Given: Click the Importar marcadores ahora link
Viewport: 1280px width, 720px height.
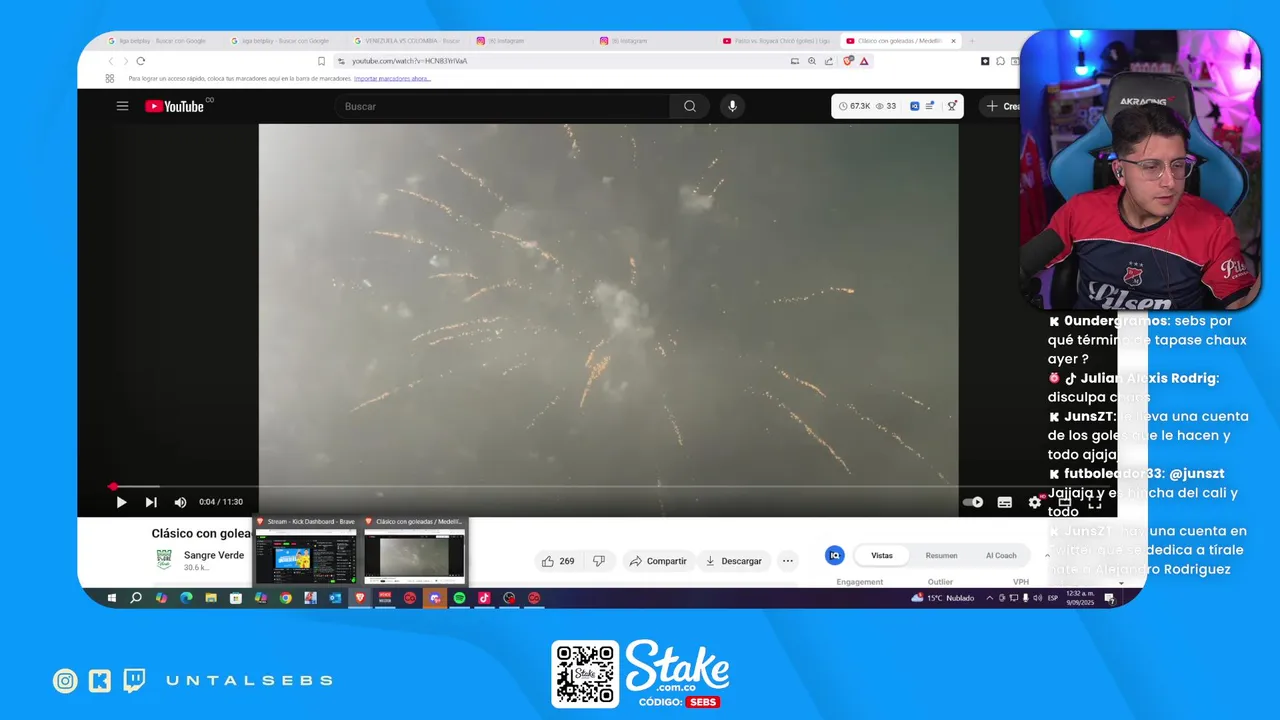Looking at the screenshot, I should coord(392,78).
